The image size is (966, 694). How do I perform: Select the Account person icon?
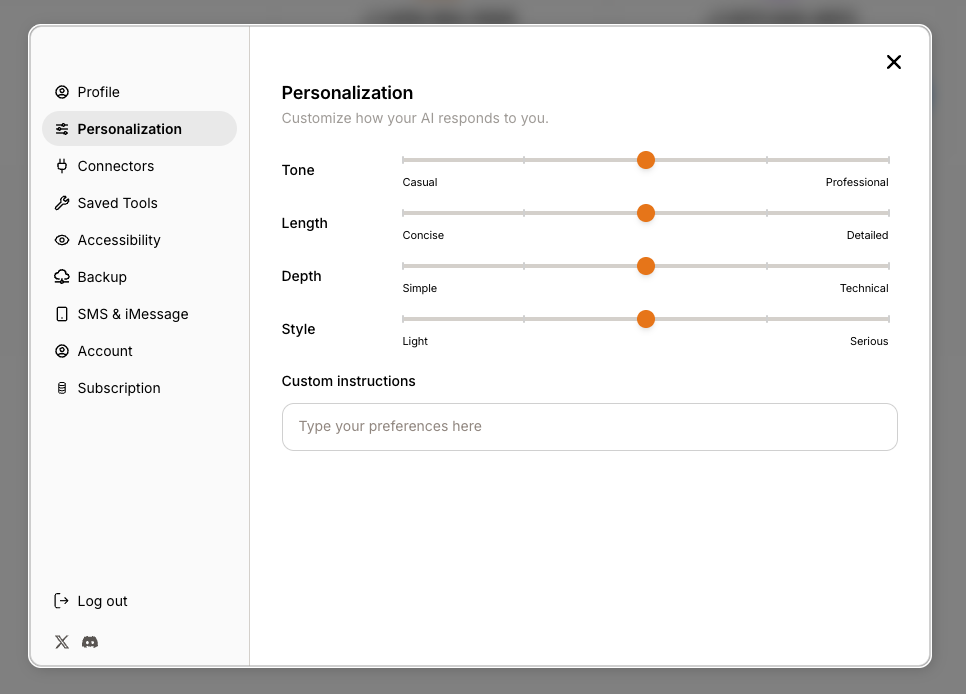coord(62,351)
